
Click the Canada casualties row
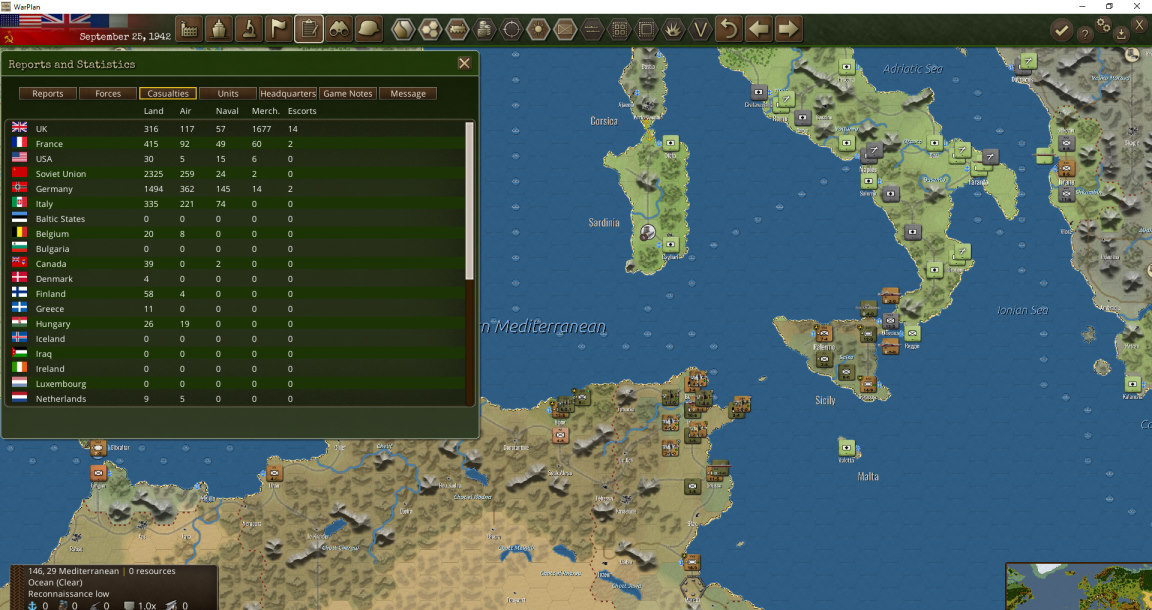click(x=235, y=264)
